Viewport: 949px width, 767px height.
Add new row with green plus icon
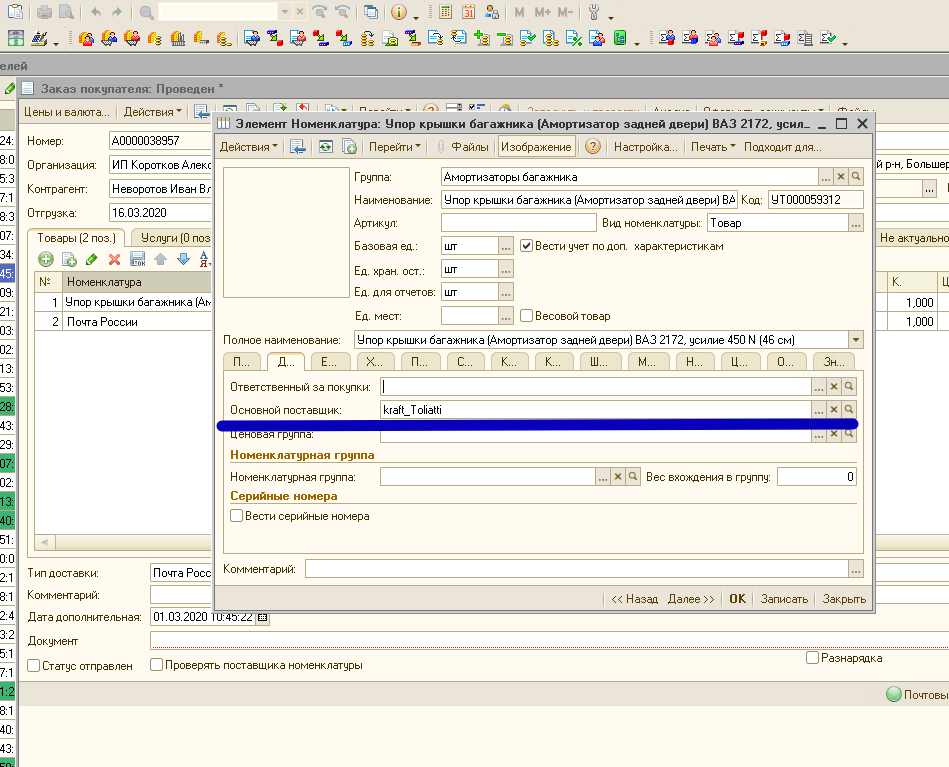46,259
